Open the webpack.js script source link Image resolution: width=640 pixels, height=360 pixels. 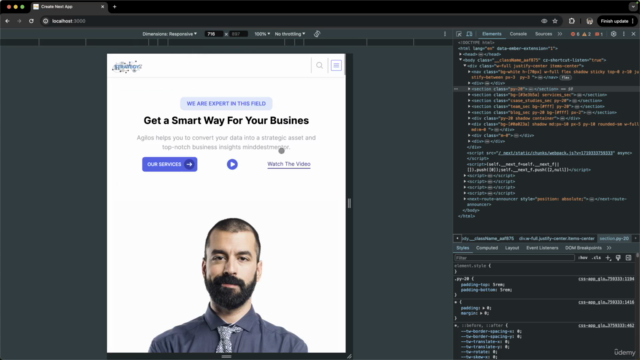tap(556, 153)
